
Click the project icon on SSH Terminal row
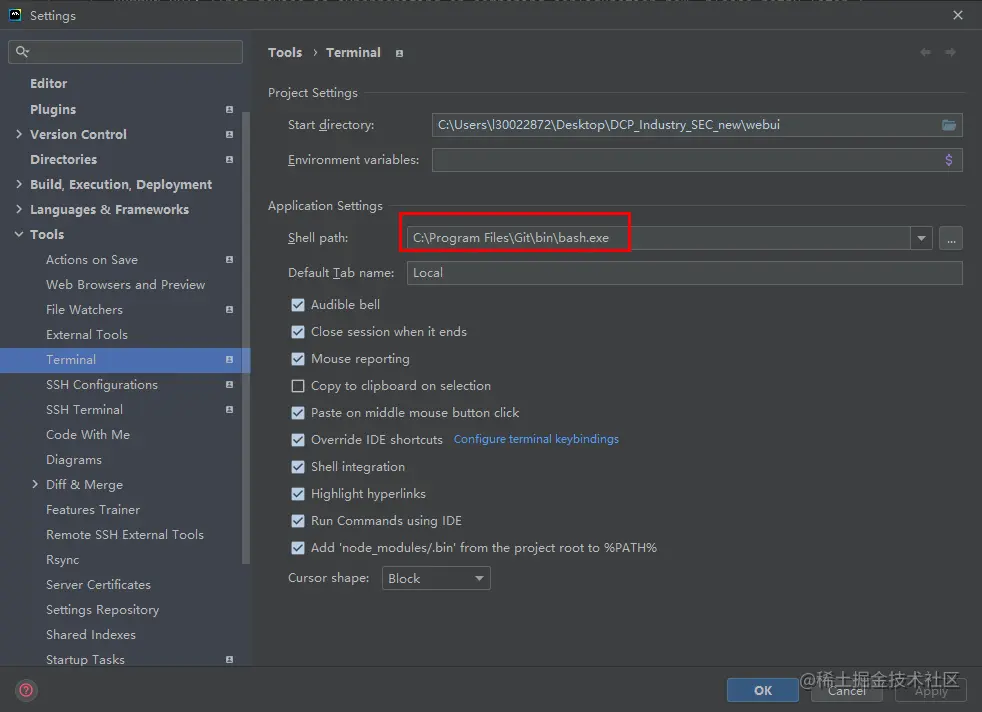pos(229,410)
